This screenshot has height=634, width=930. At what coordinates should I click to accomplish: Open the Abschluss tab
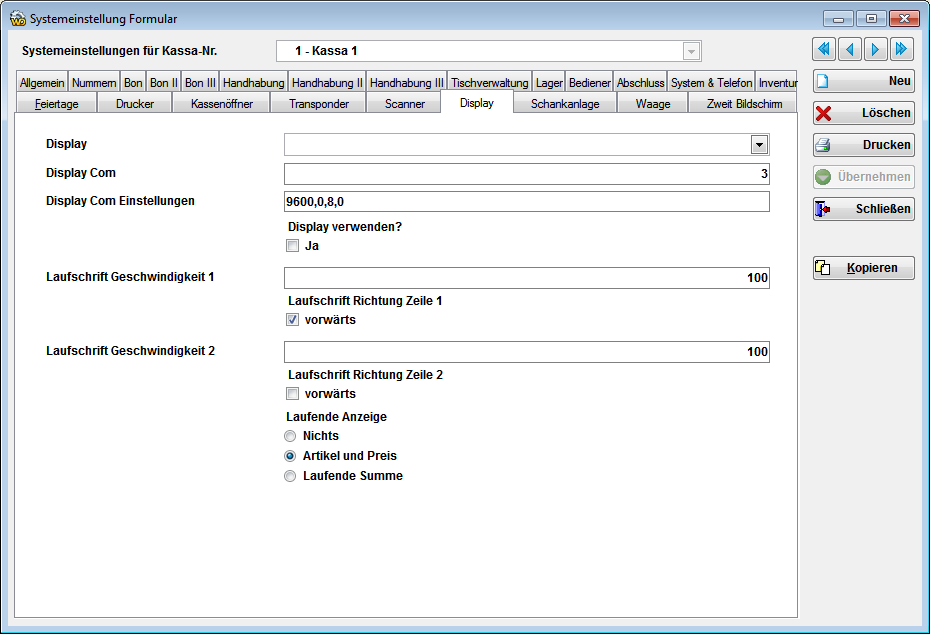(641, 82)
